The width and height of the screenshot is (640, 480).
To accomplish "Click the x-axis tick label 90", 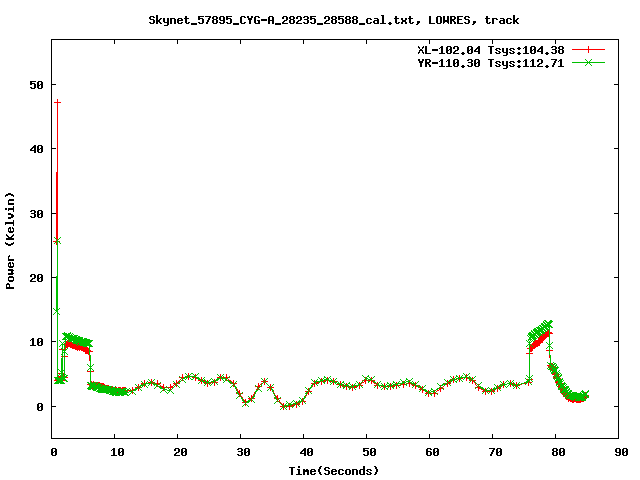I will click(621, 452).
